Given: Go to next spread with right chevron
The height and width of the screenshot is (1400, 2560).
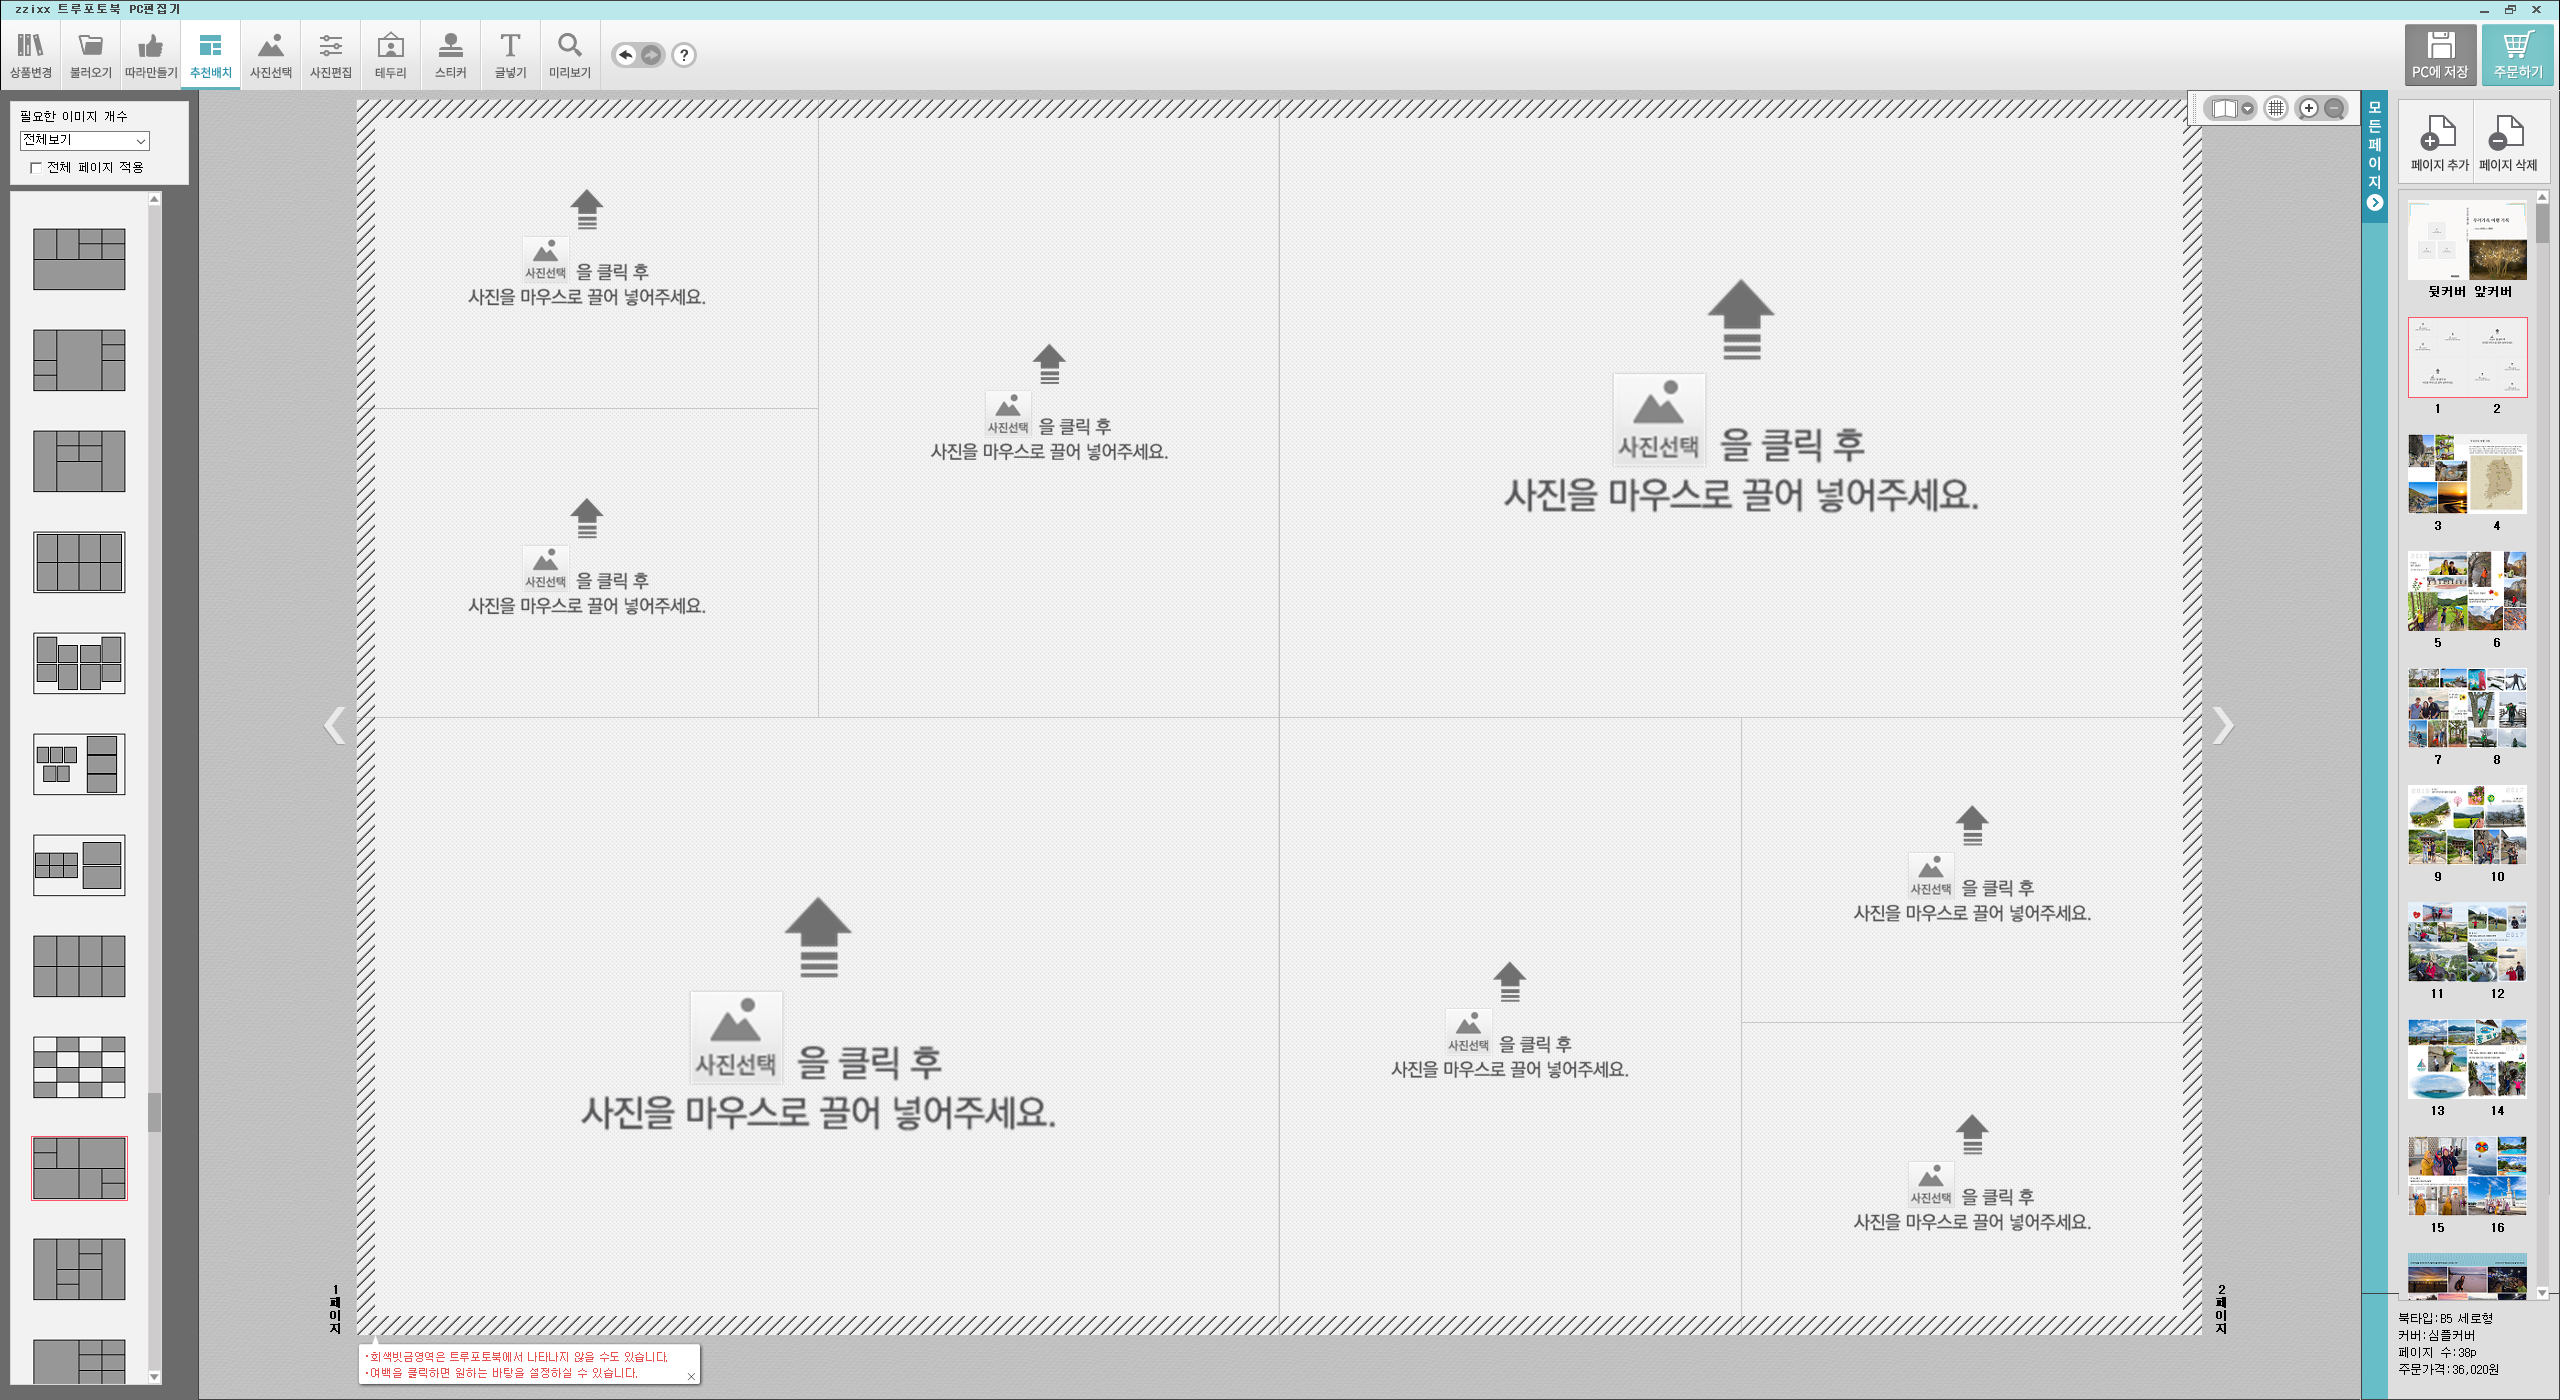Looking at the screenshot, I should [2223, 725].
